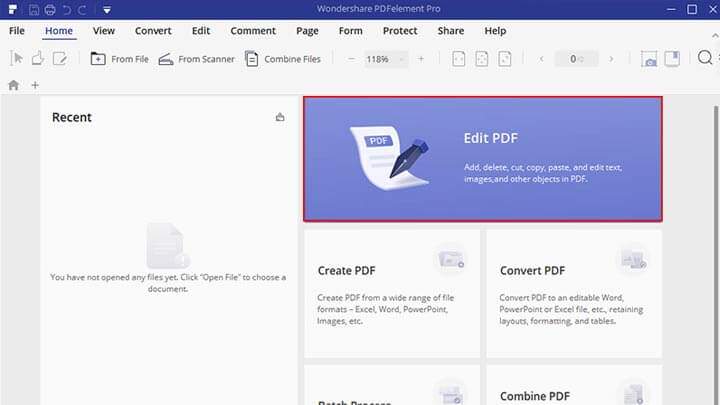Click the Screenshot capture icon
This screenshot has width=720, height=405.
649,59
